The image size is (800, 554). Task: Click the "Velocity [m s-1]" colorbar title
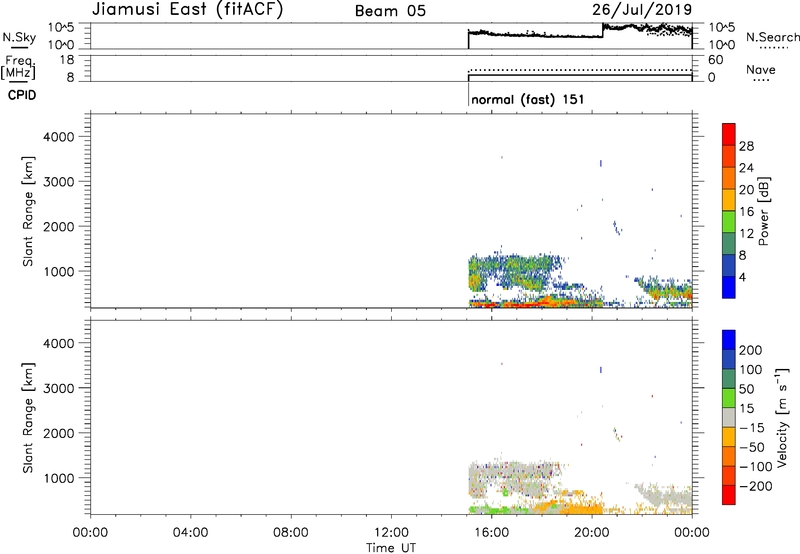(783, 417)
